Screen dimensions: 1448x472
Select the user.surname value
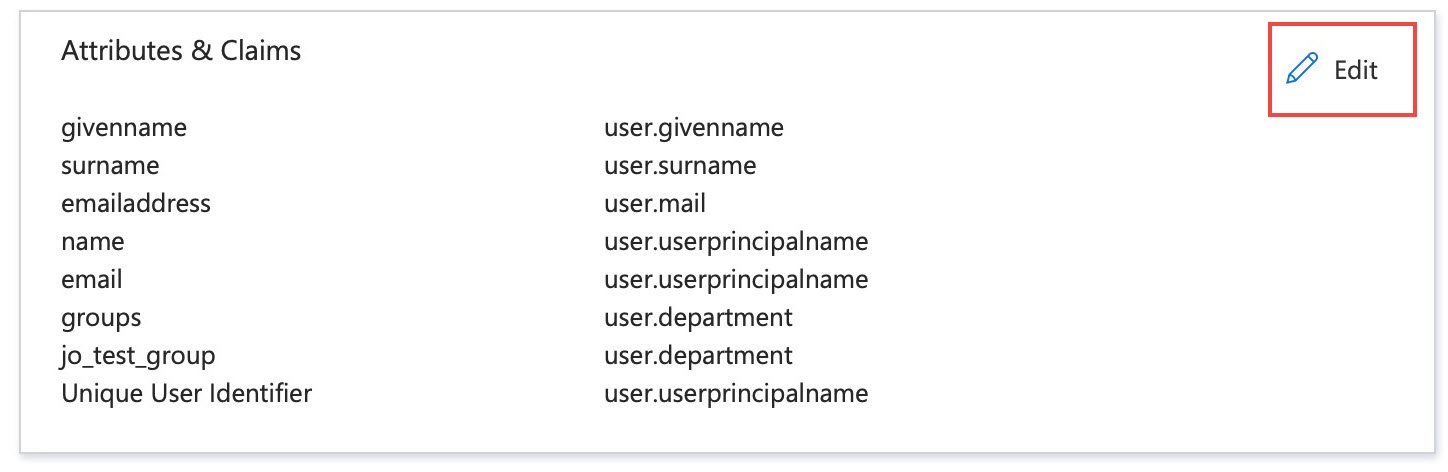[x=680, y=165]
